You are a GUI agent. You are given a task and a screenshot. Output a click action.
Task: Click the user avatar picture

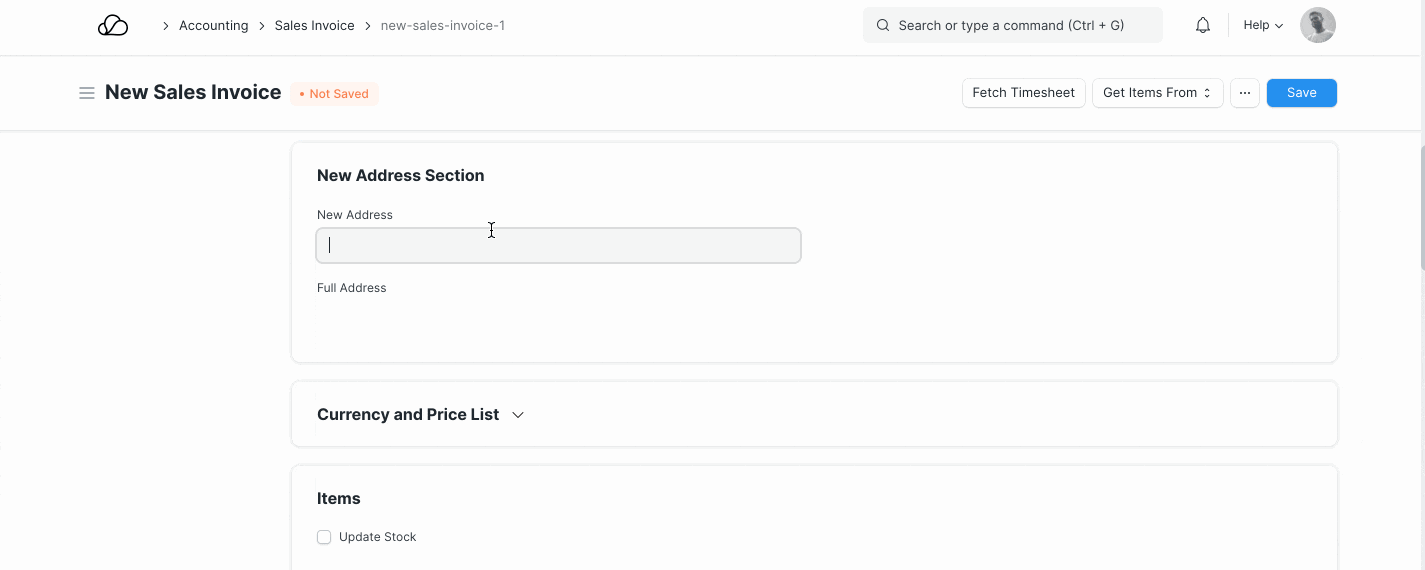coord(1317,26)
